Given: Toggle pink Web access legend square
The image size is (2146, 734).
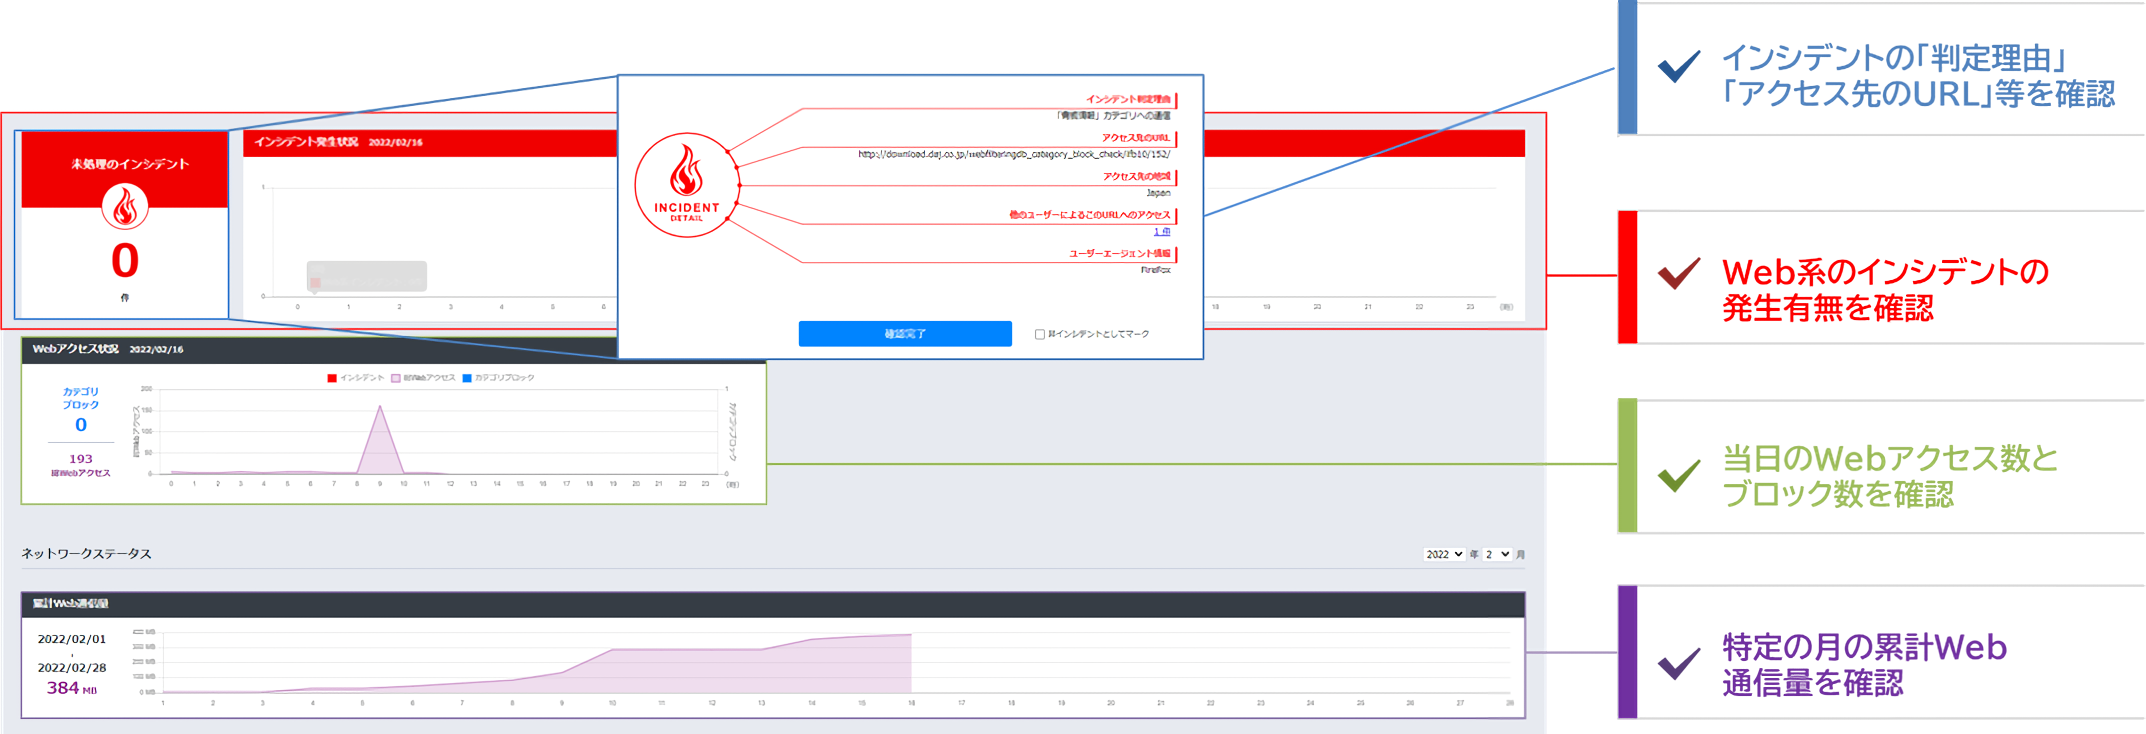Looking at the screenshot, I should point(396,378).
